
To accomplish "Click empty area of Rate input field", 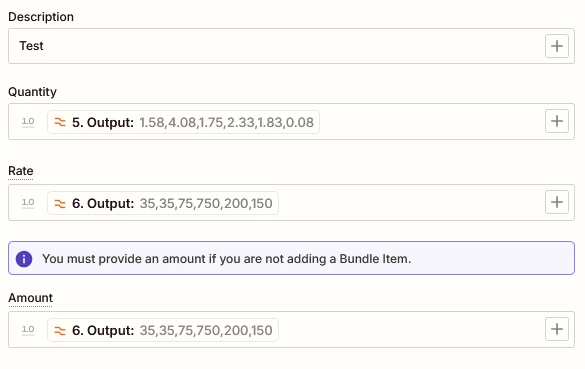I will point(410,203).
